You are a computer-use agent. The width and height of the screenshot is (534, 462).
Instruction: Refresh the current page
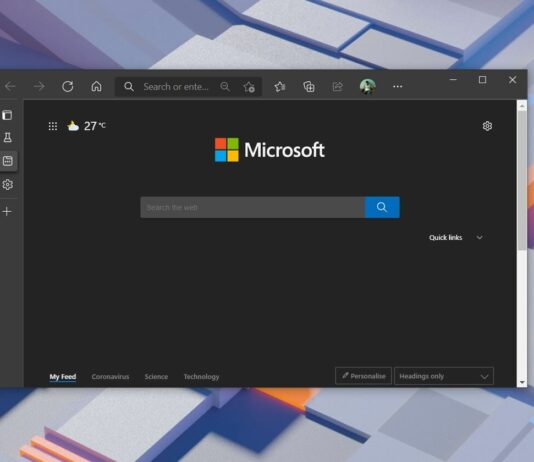click(x=68, y=86)
